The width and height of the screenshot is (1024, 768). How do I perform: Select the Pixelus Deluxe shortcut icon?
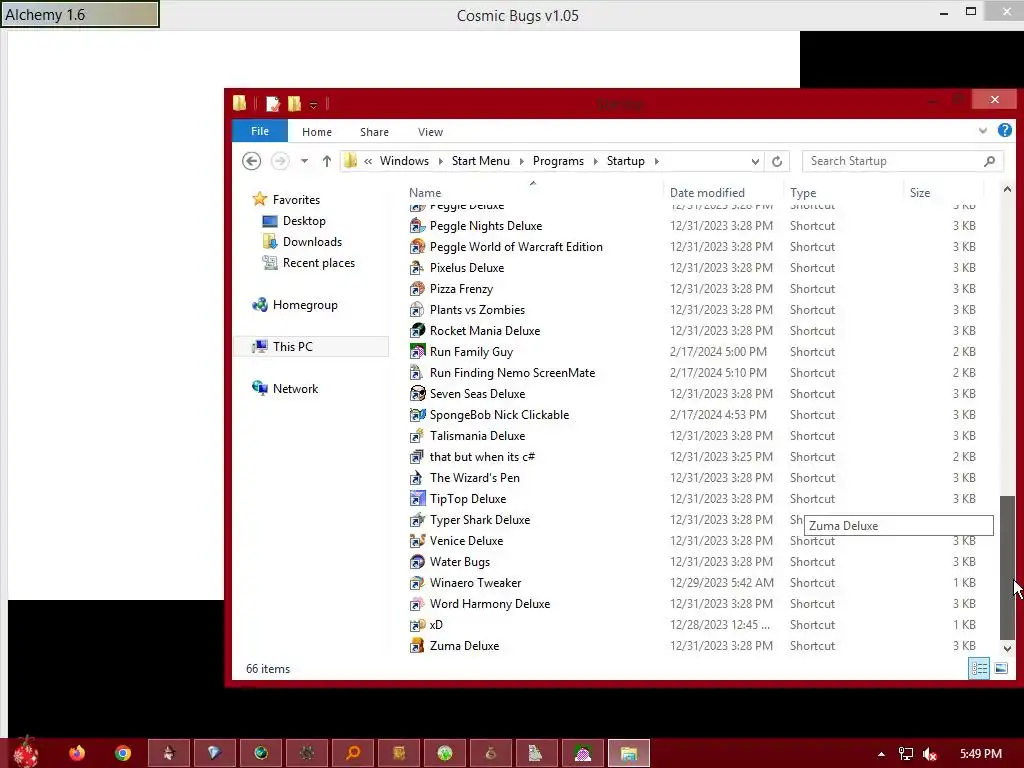point(417,268)
